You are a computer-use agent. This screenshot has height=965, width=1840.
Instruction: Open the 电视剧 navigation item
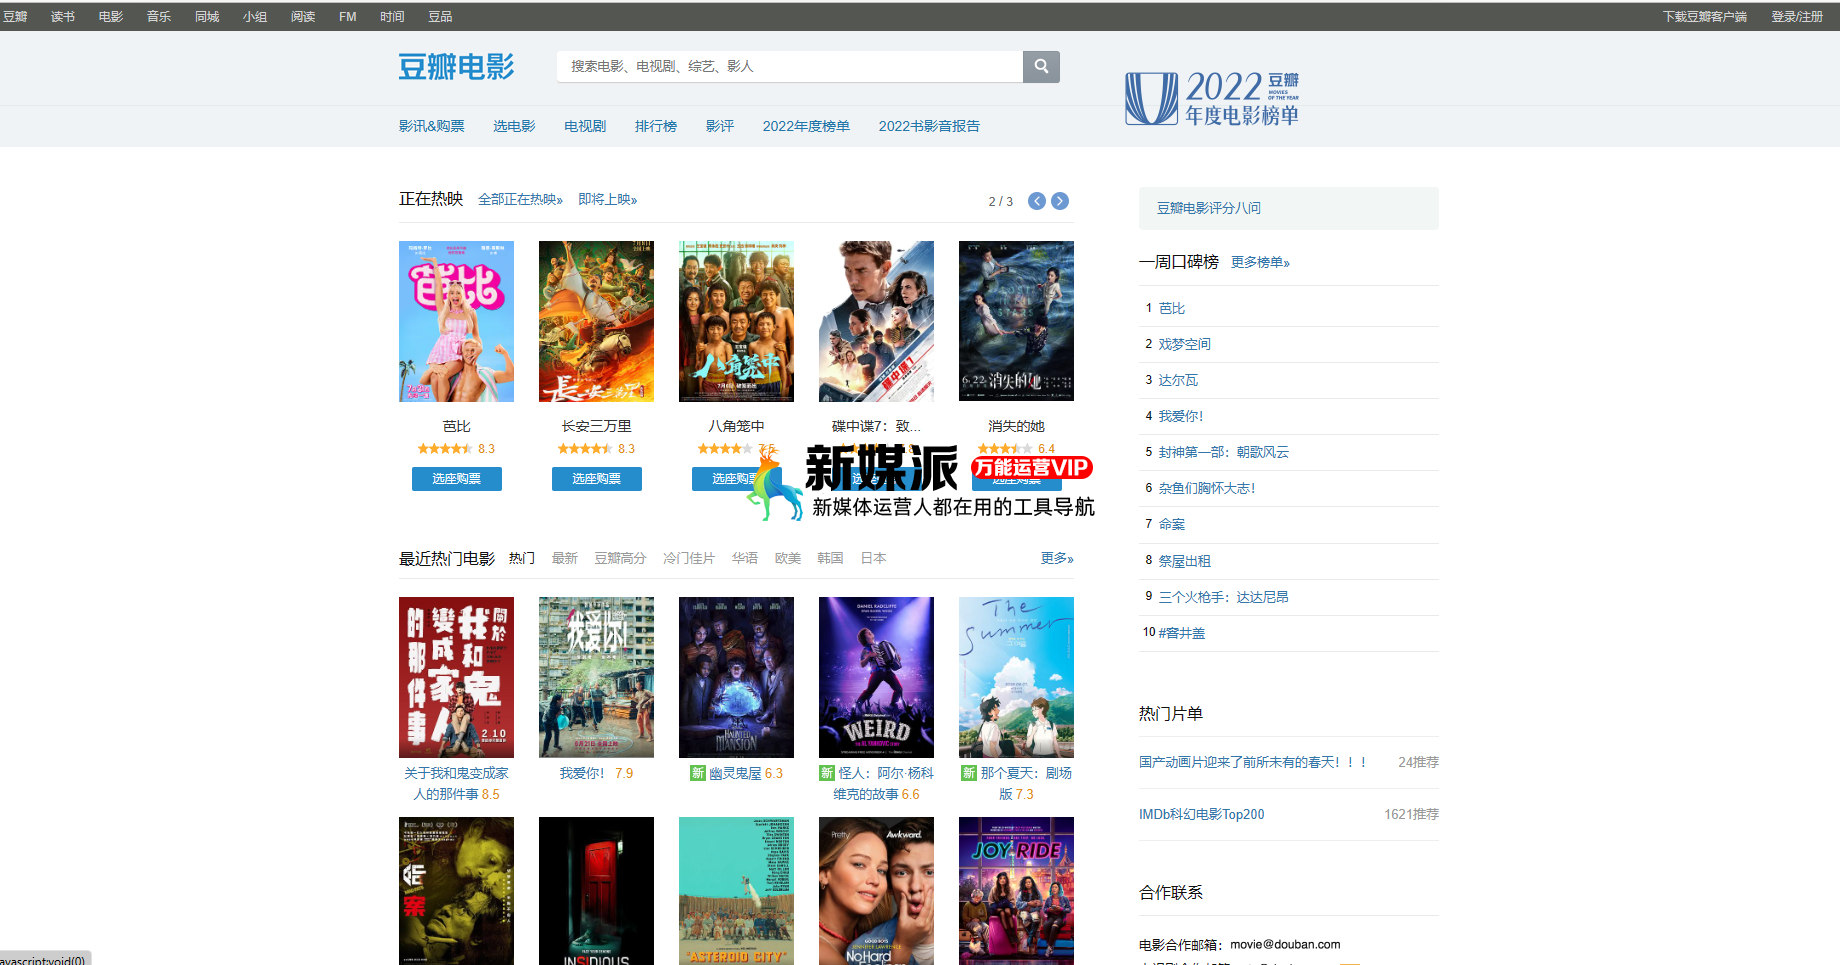tap(585, 126)
